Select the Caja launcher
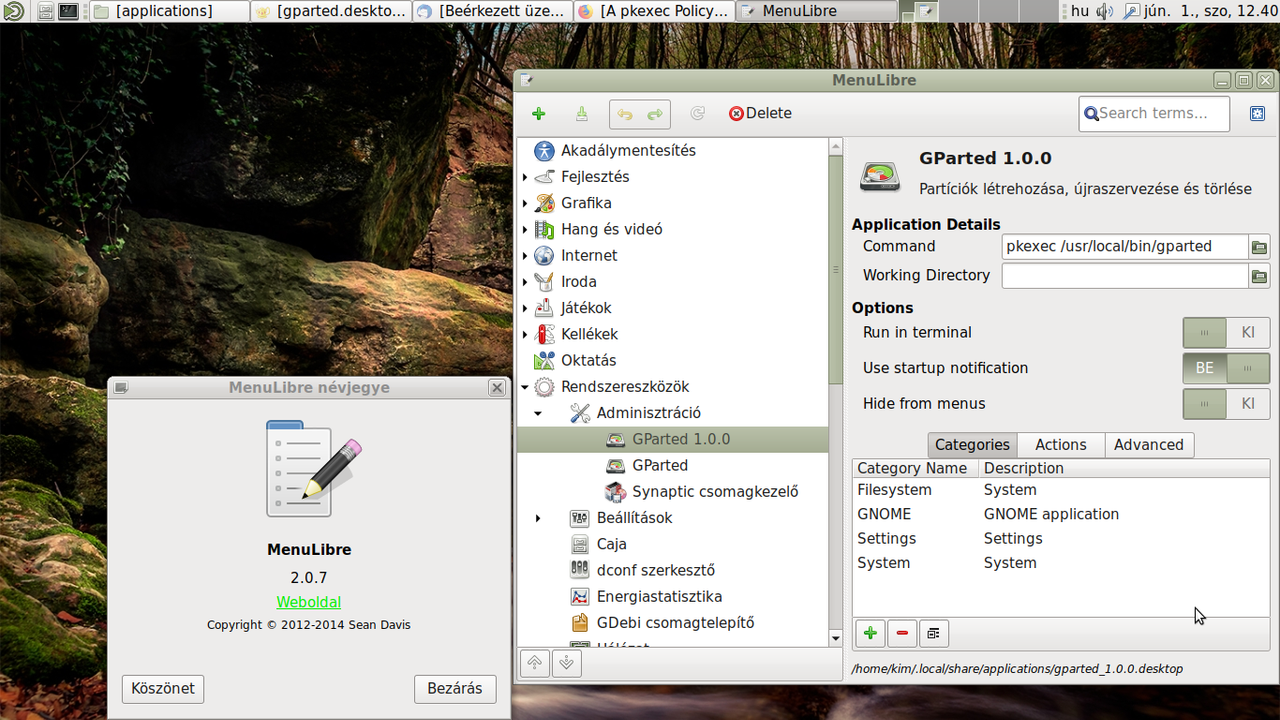 pos(673,545)
